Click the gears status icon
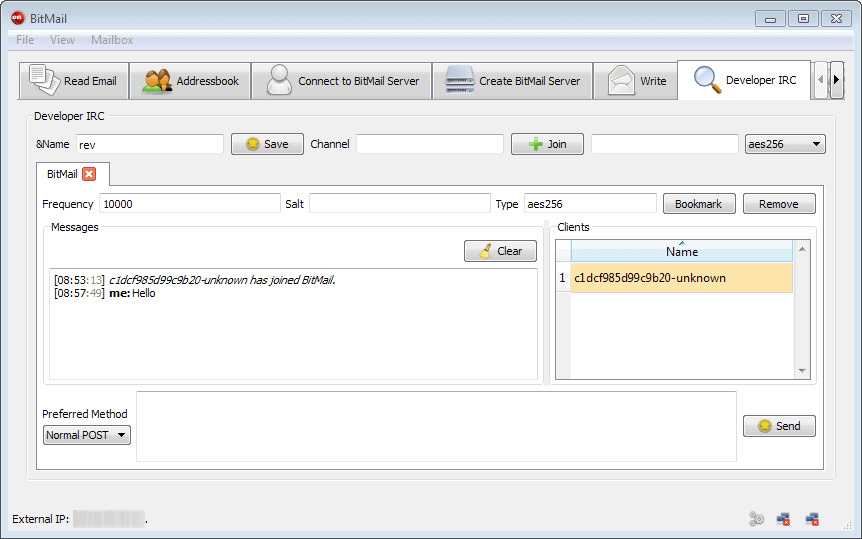 [x=756, y=518]
